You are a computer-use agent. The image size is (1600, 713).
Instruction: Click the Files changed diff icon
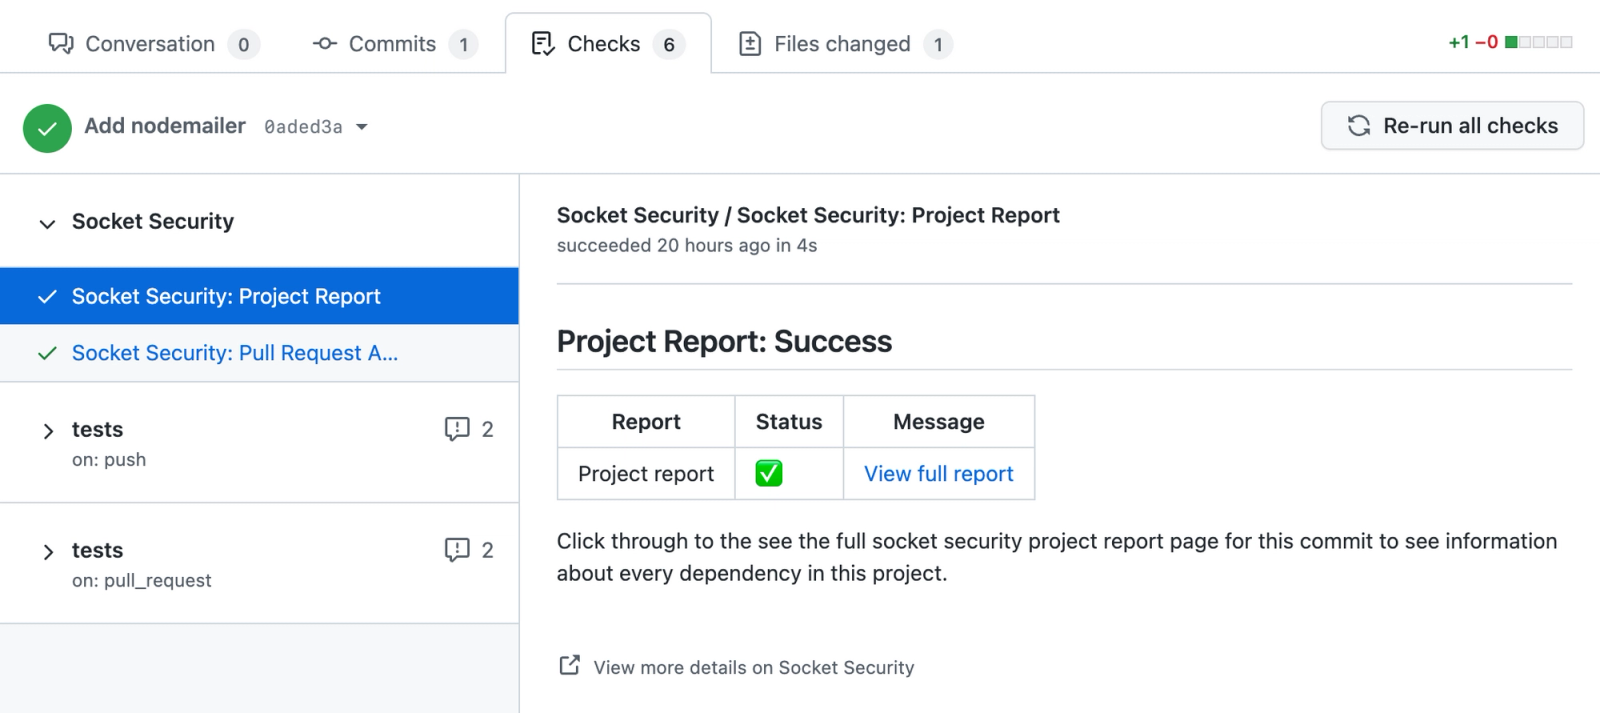coord(750,43)
